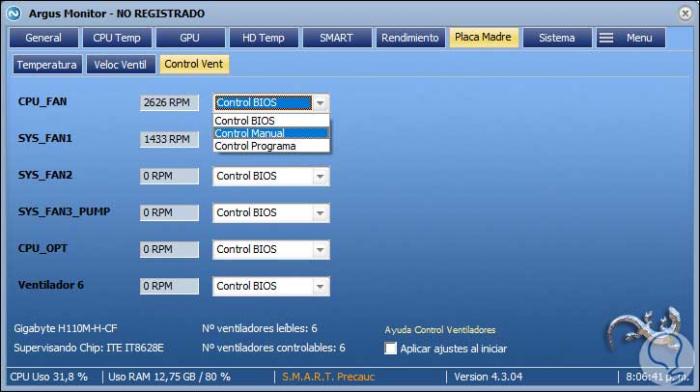Choose Control Manual from the open list
Image resolution: width=700 pixels, height=392 pixels.
coord(271,133)
